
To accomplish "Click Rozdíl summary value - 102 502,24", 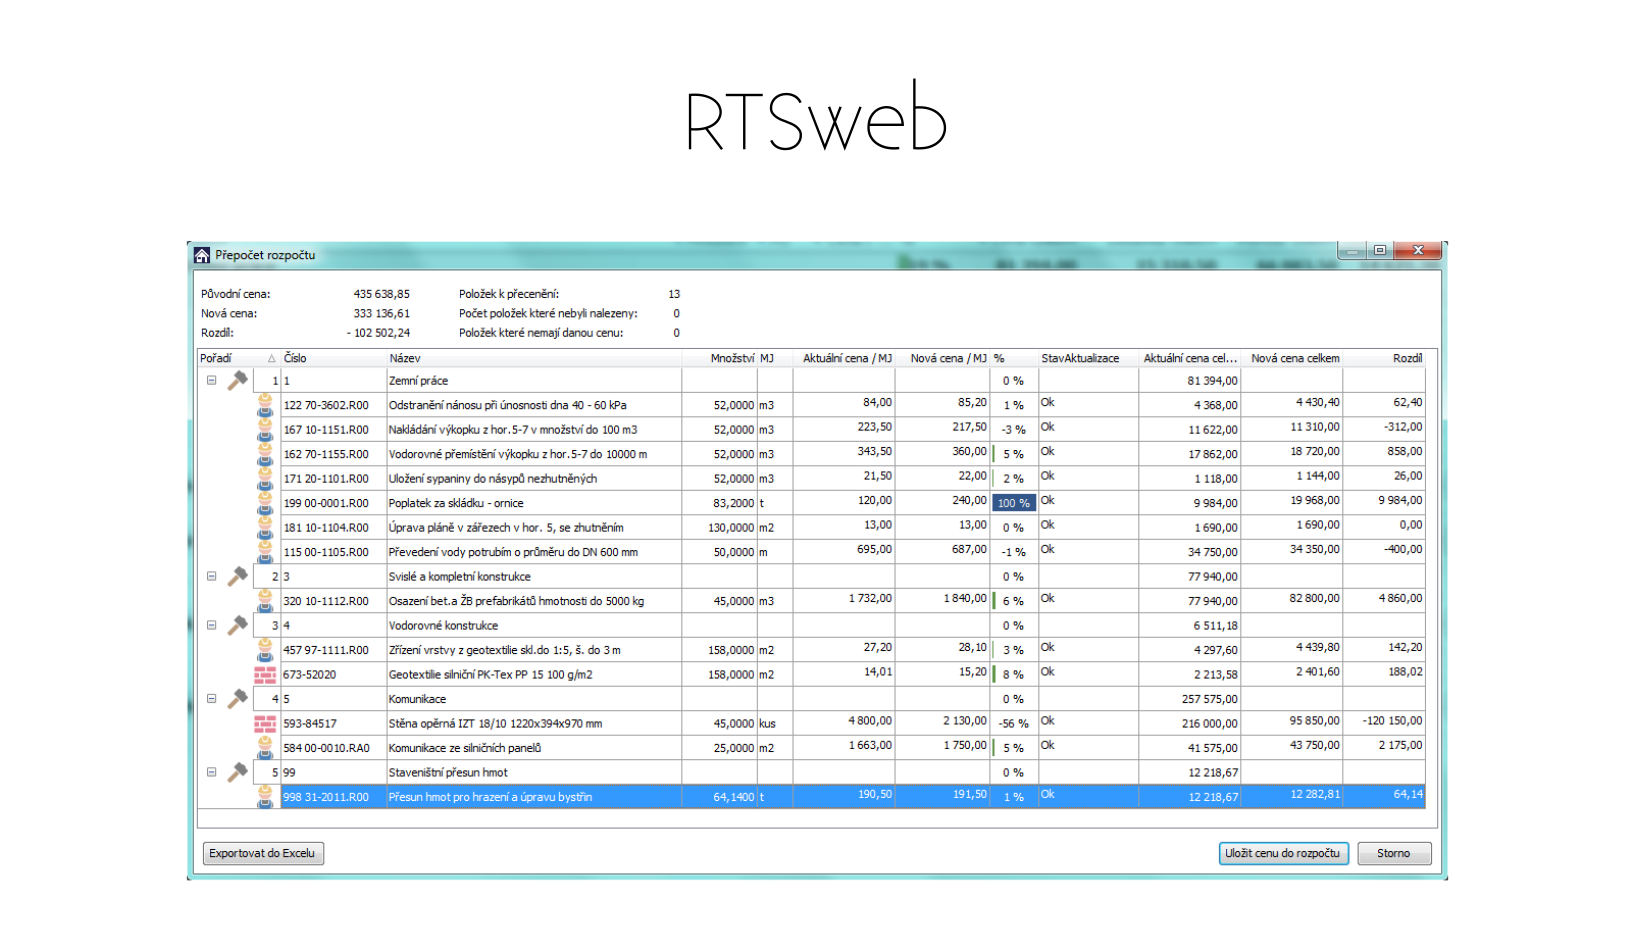I will tap(378, 333).
